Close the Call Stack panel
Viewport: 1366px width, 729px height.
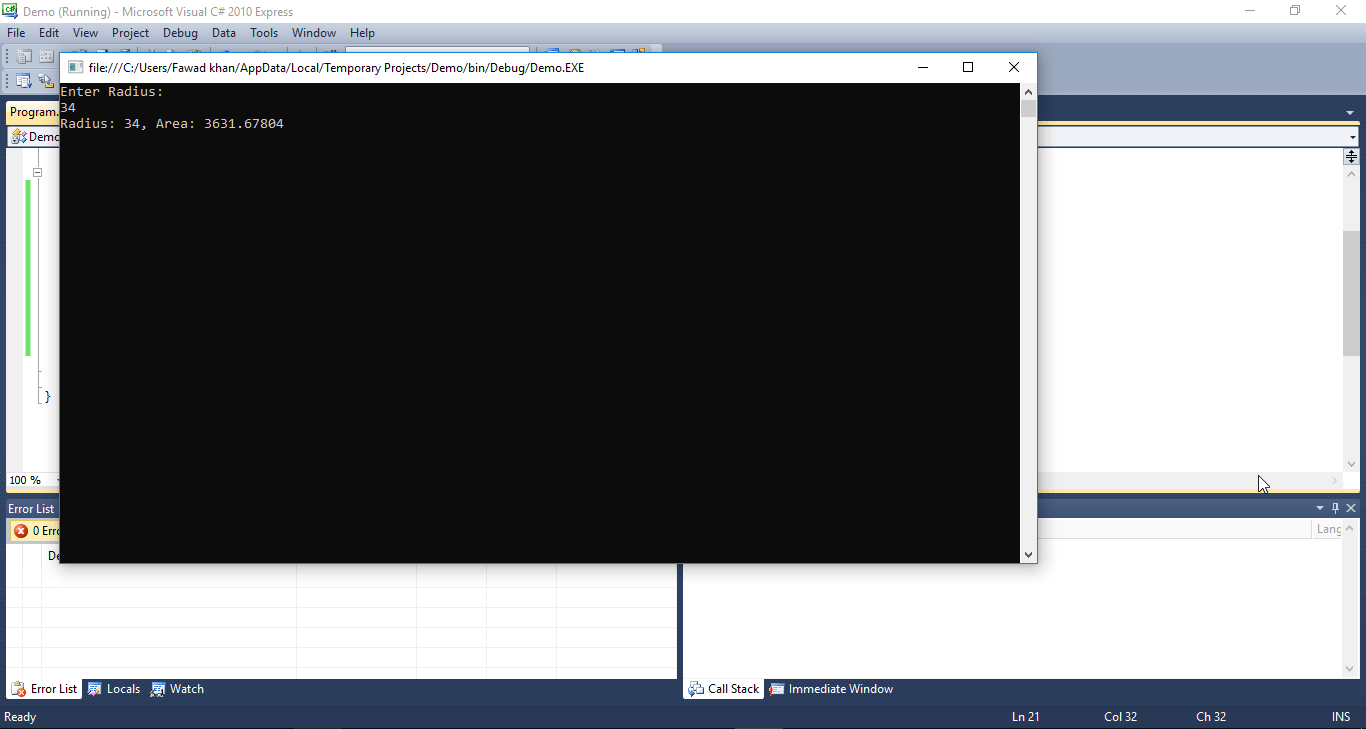click(1351, 508)
